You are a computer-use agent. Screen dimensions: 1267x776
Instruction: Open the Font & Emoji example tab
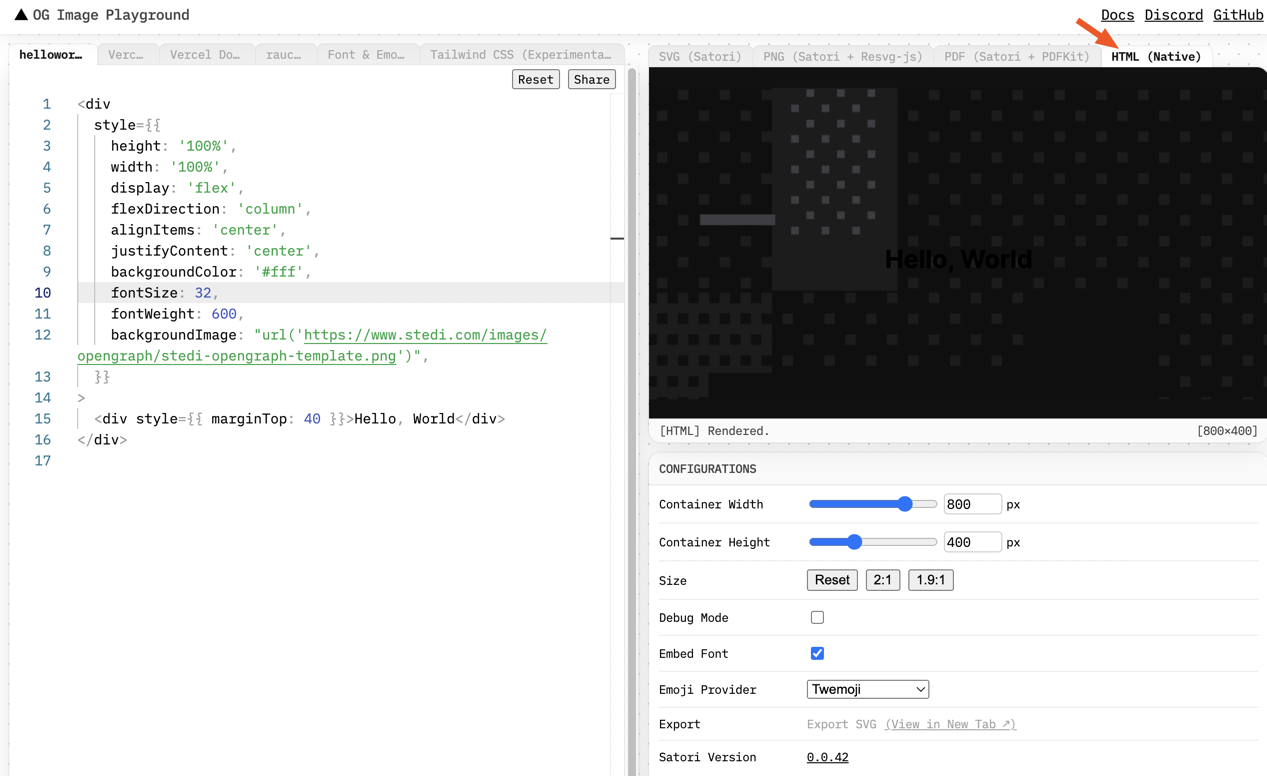click(x=366, y=53)
